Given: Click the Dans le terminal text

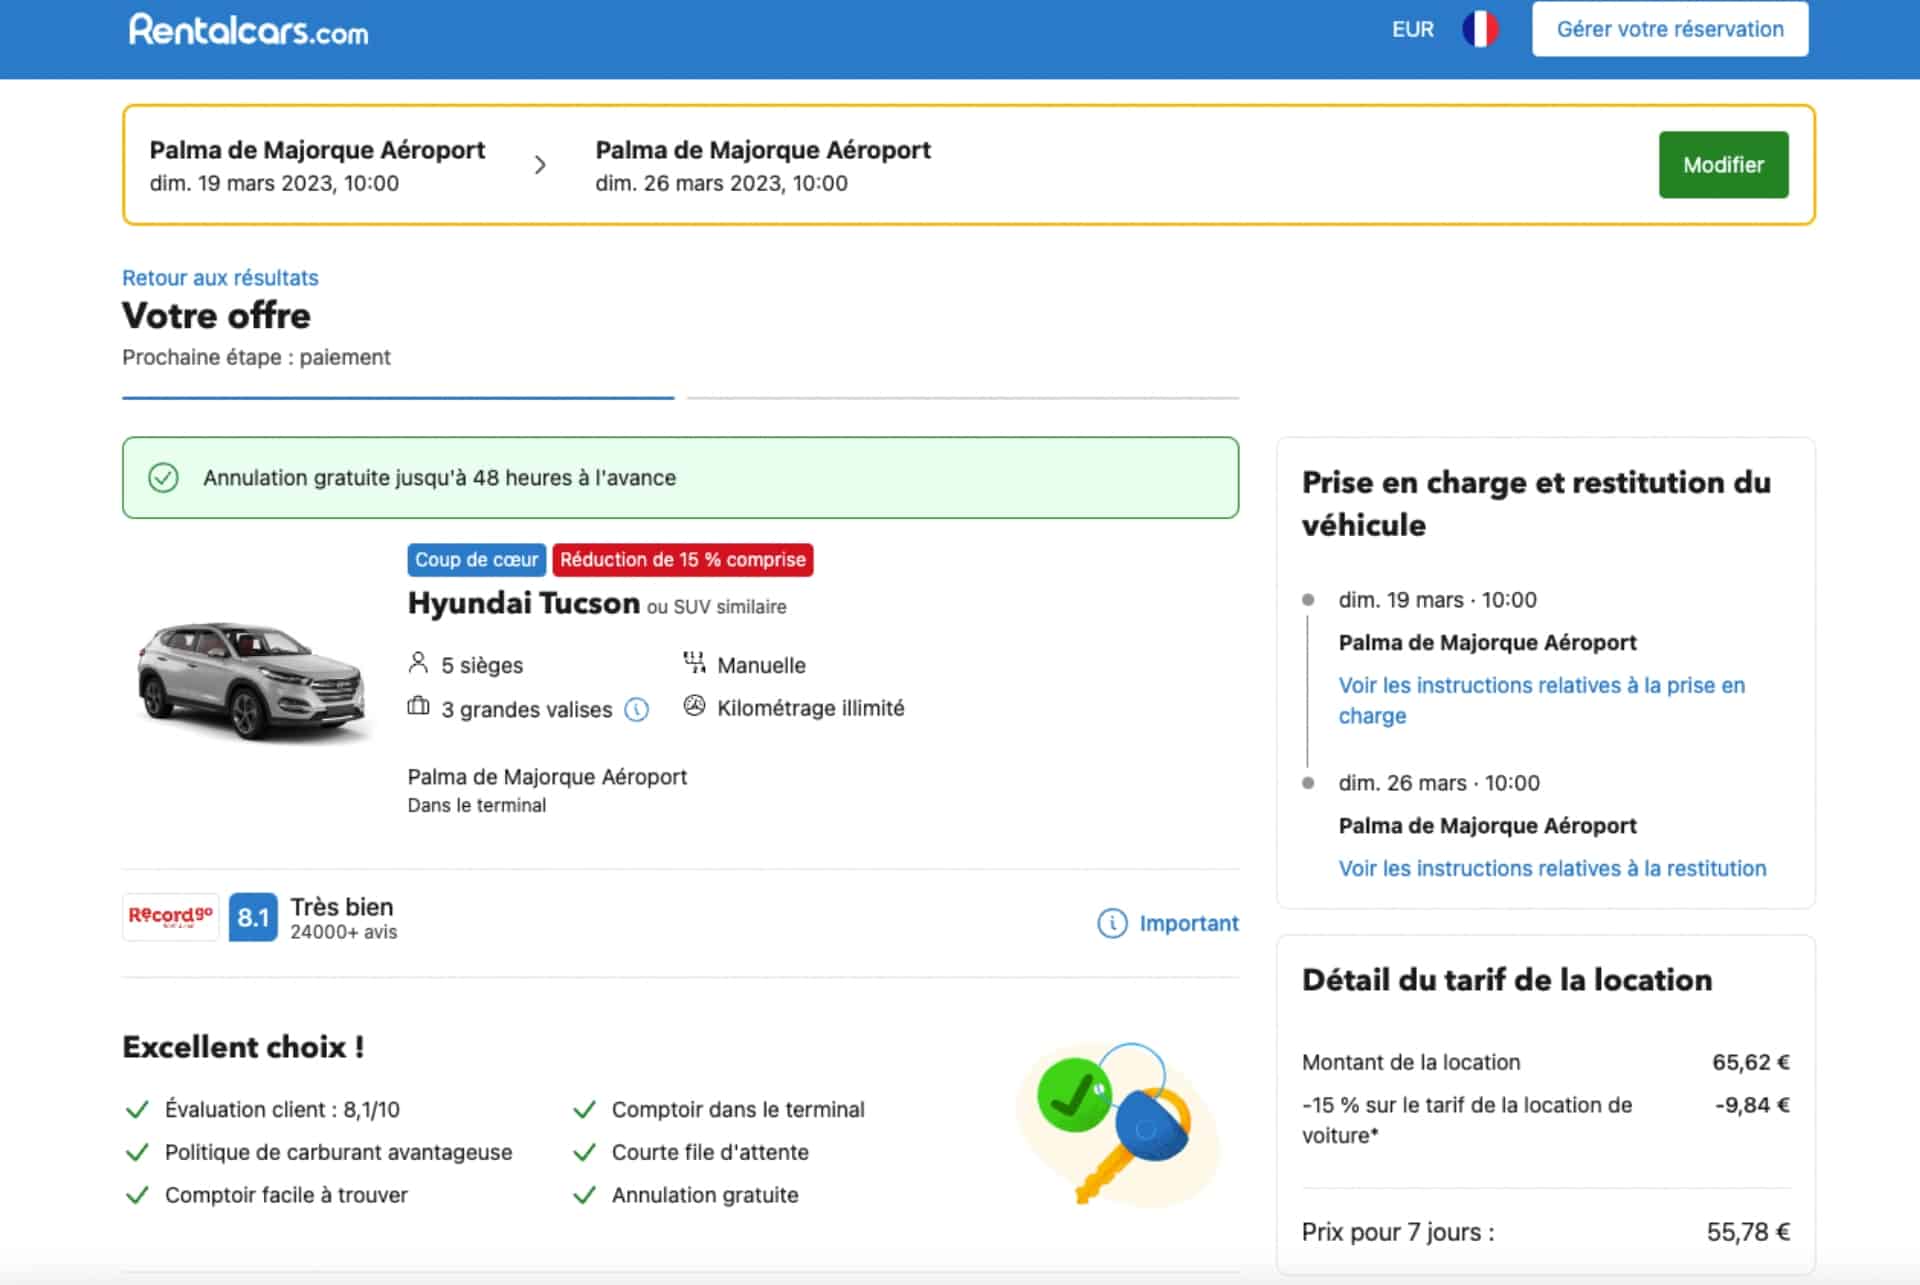Looking at the screenshot, I should pos(477,805).
